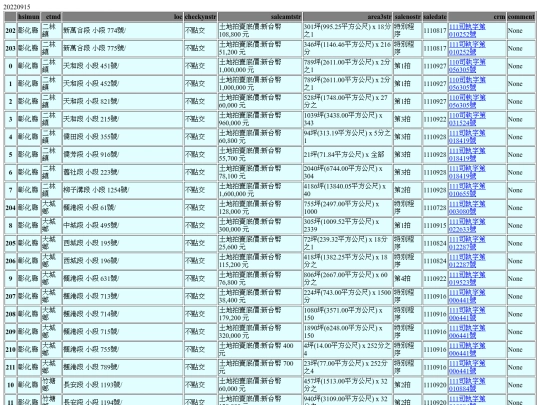Image resolution: width=540 pixels, height=405 pixels.
Task: Click the loc cell ending 451號
Action: (x=123, y=66)
